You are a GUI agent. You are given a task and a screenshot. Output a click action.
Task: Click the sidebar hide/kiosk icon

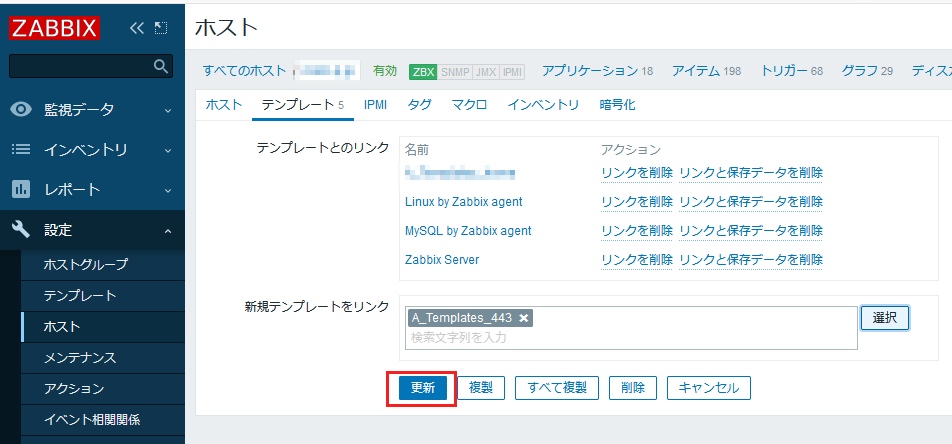pos(161,28)
